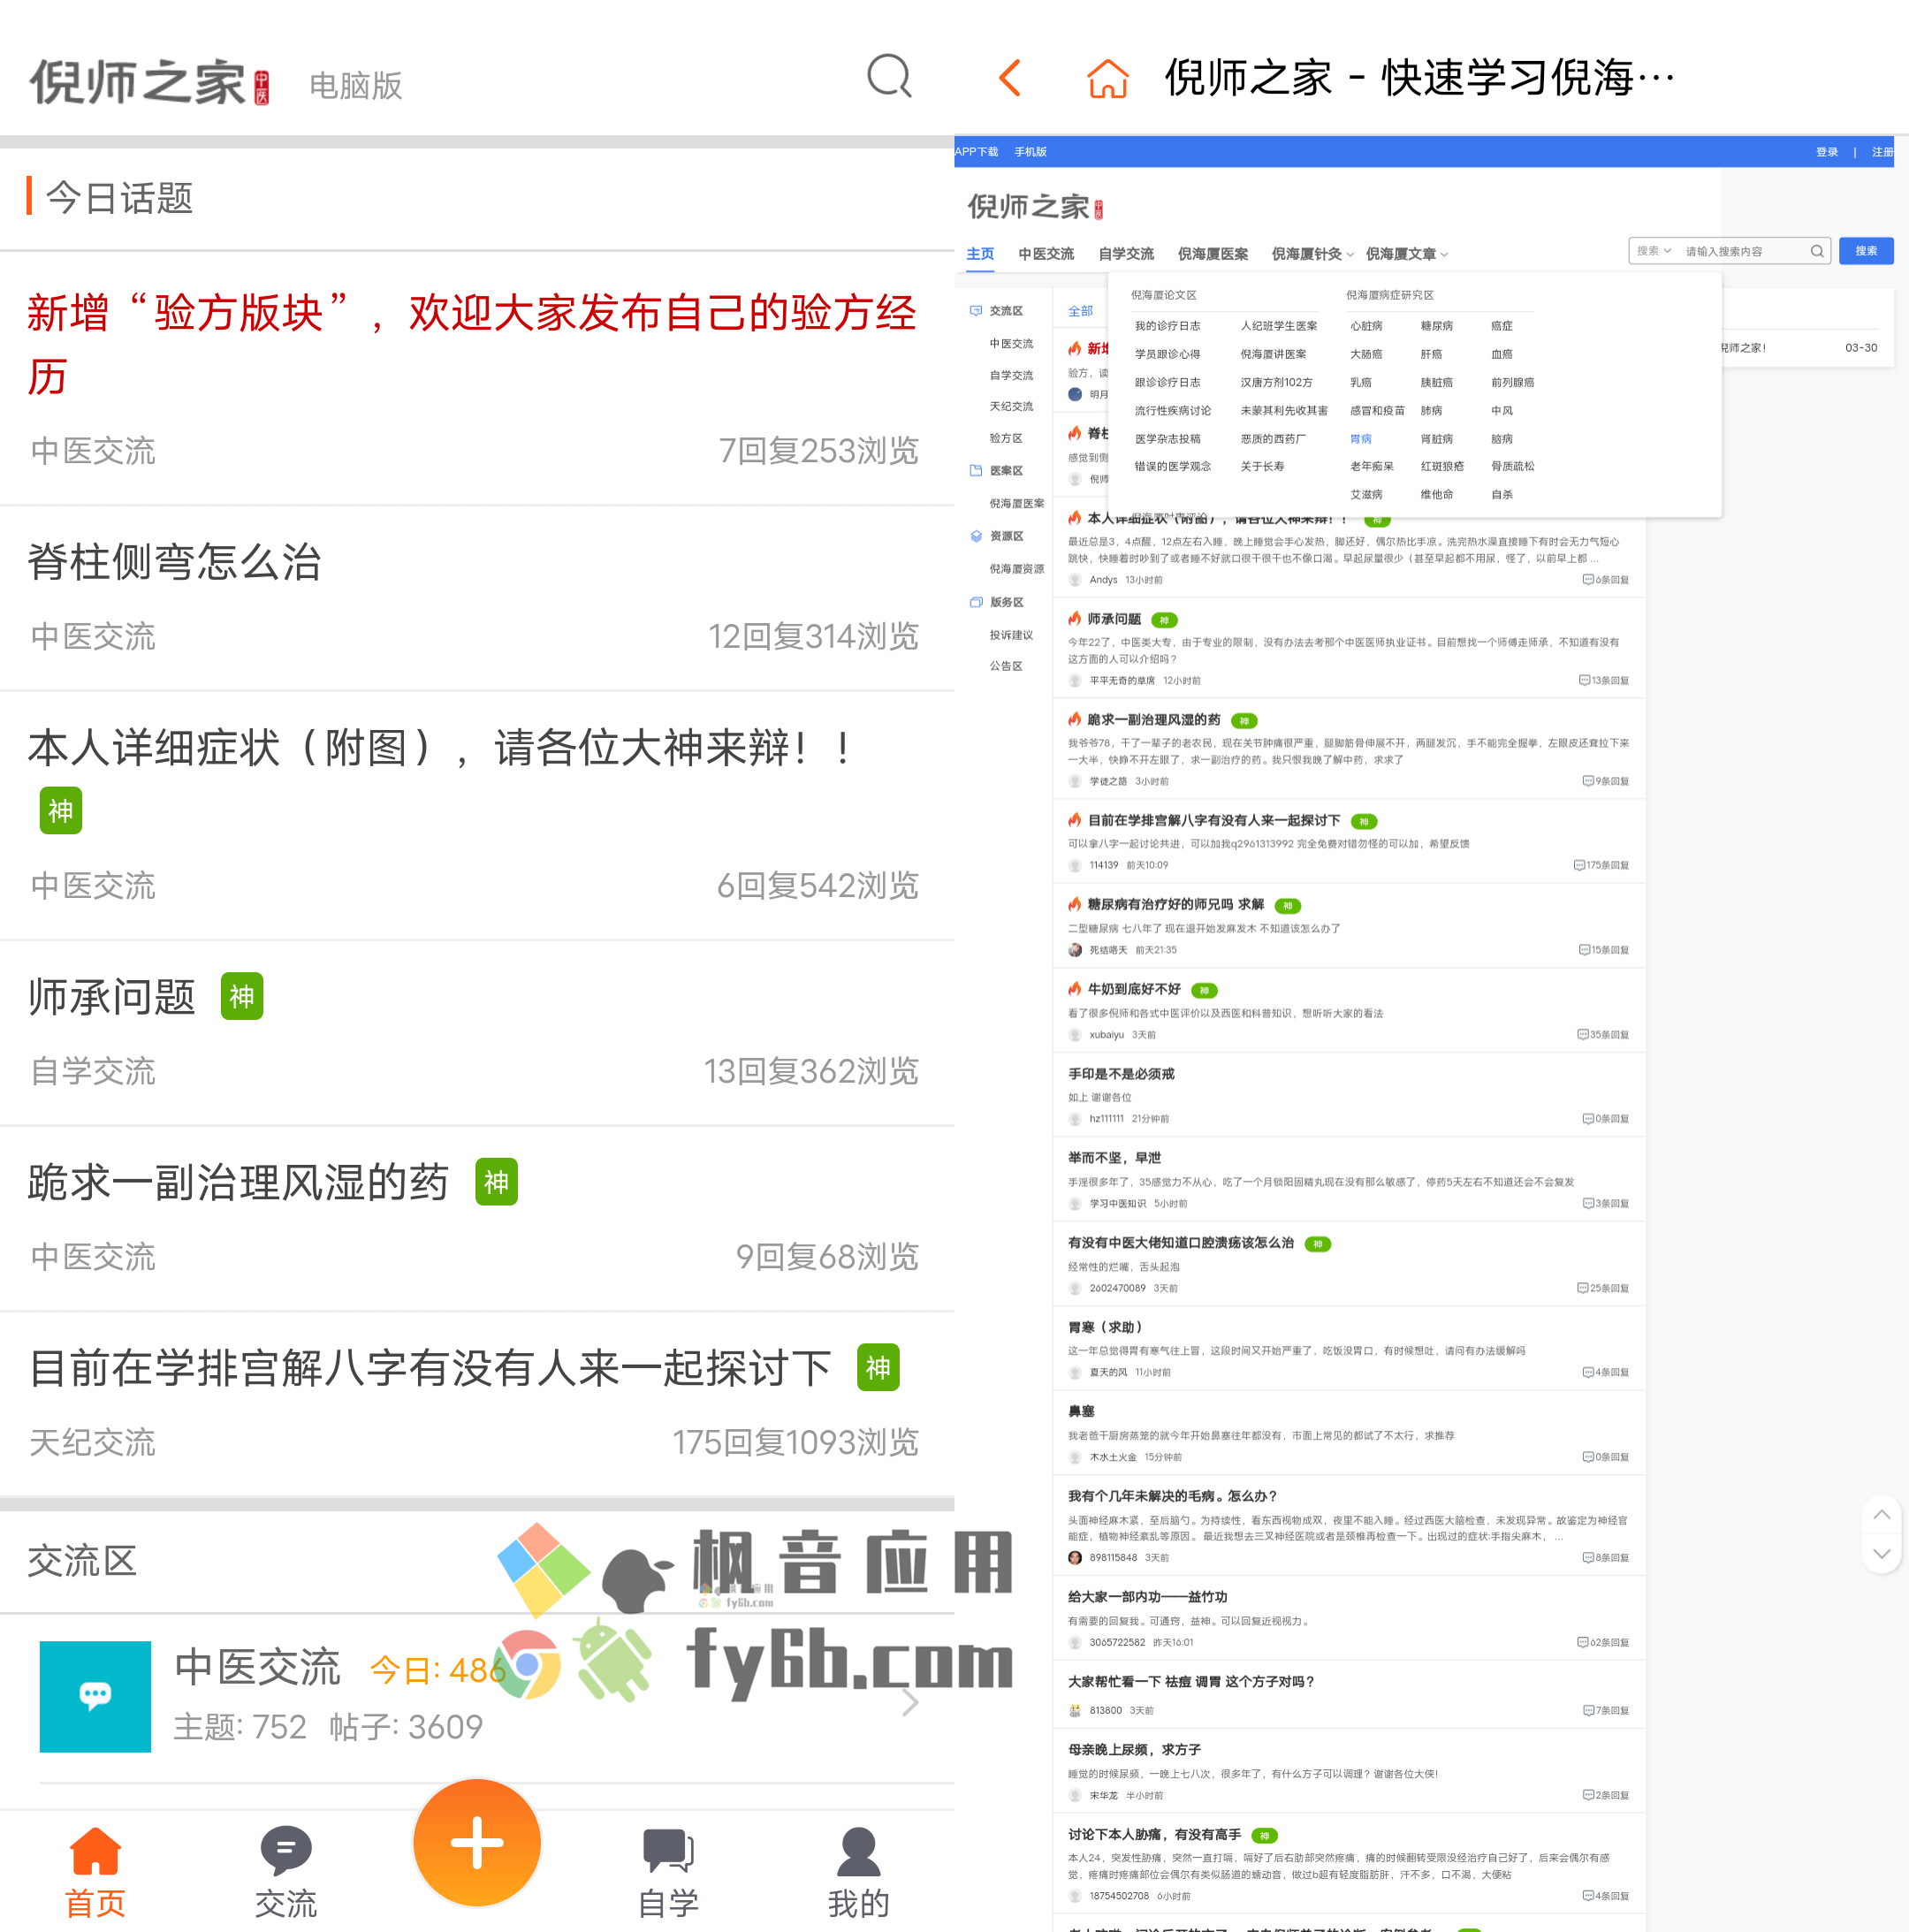
Task: Click the APP下载 link
Action: [x=976, y=152]
